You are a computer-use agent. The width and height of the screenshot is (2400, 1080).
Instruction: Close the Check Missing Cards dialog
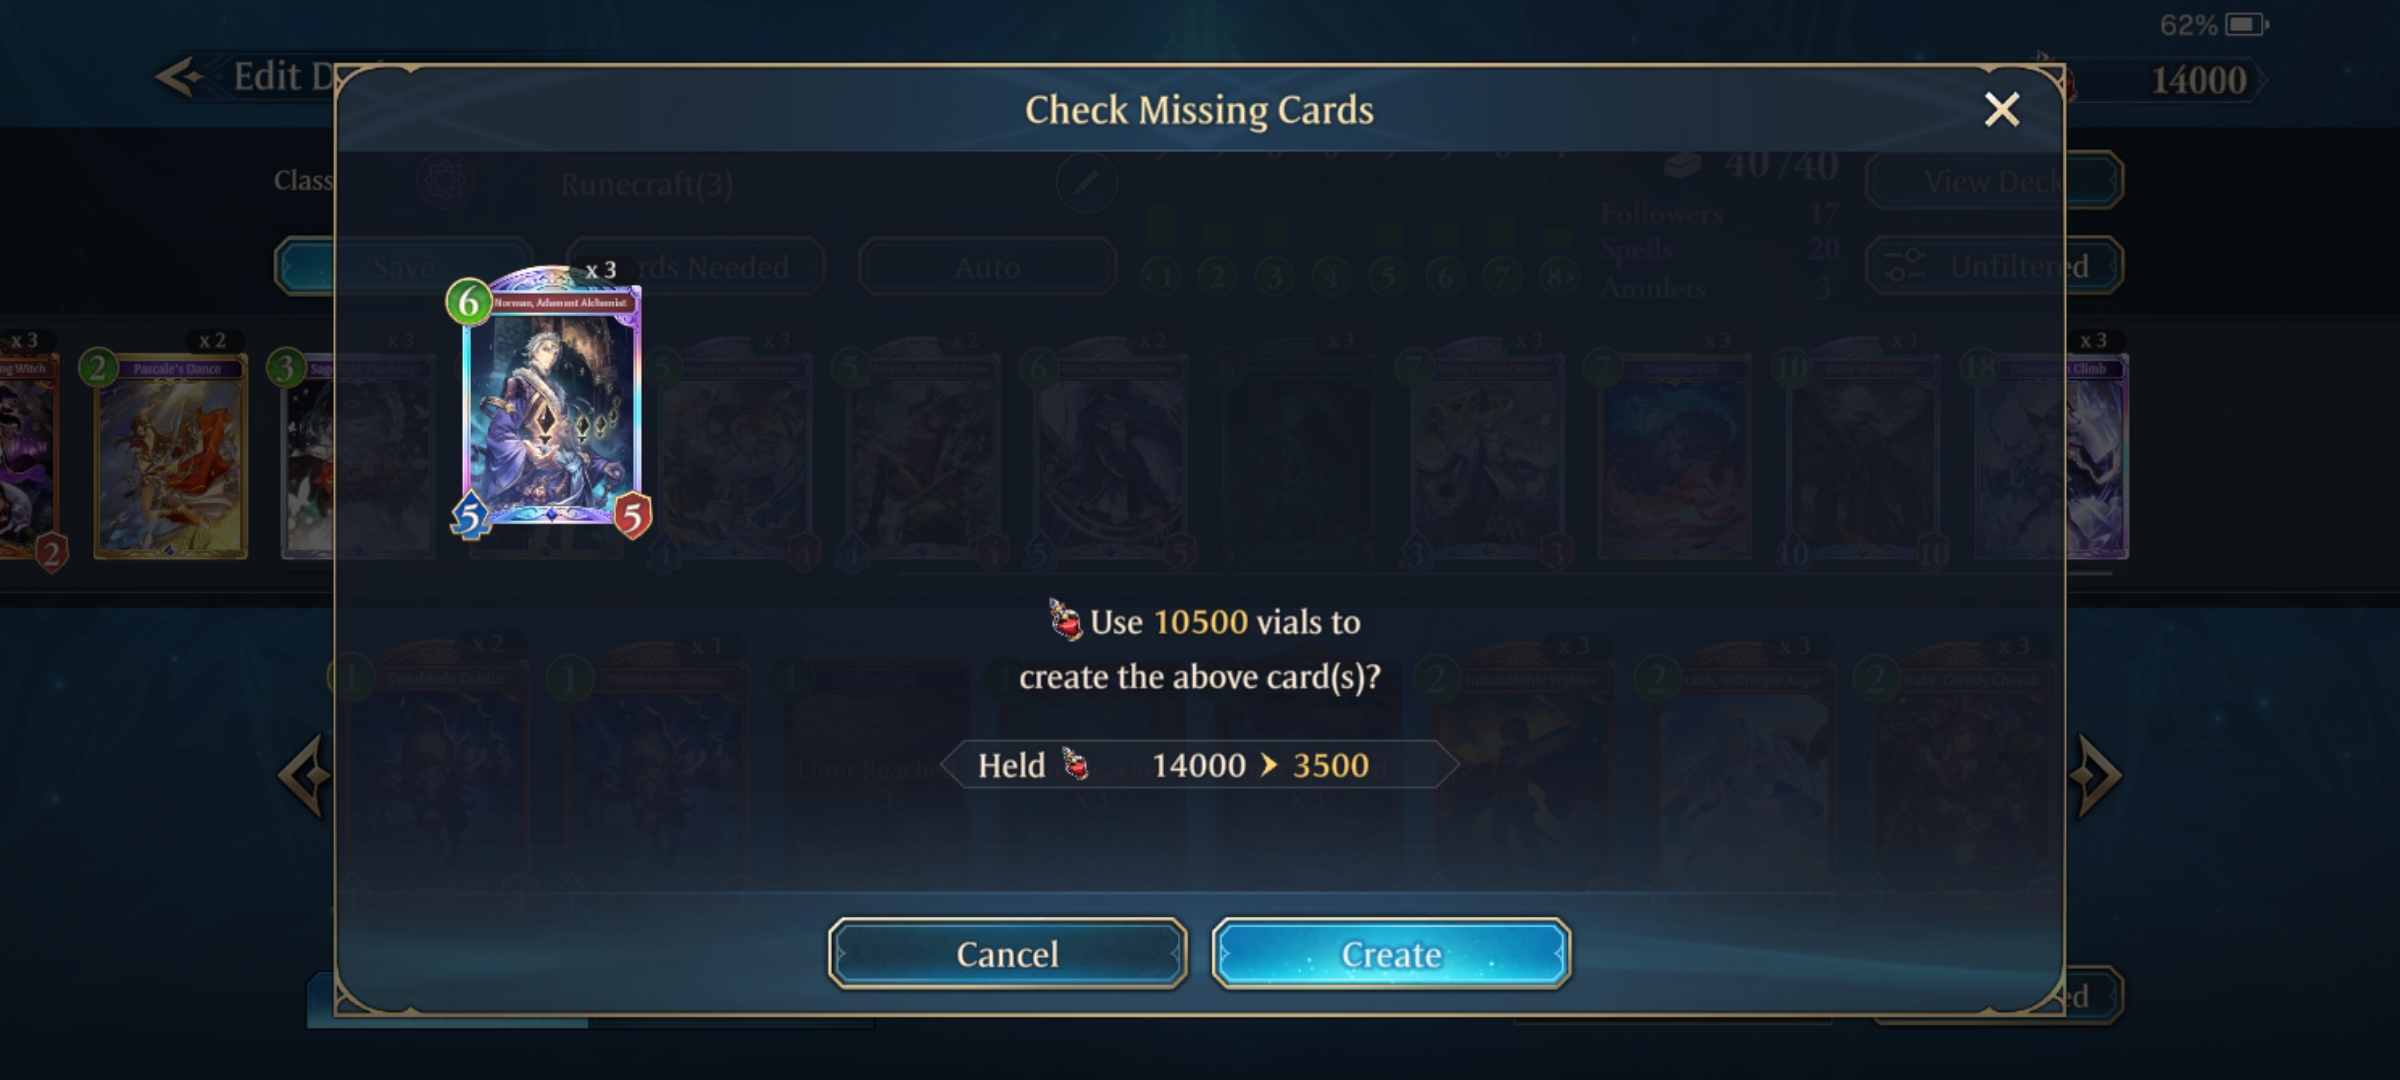[x=2002, y=109]
